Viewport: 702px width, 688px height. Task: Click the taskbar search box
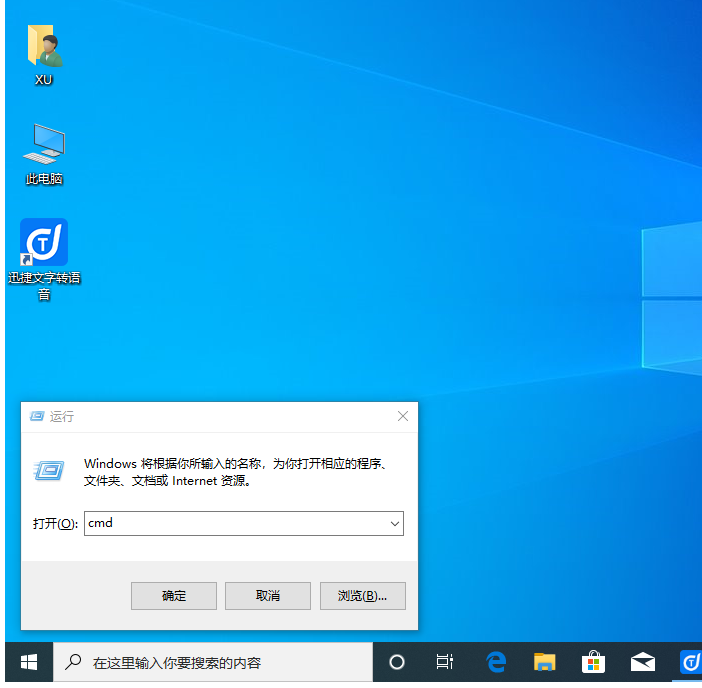pyautogui.click(x=212, y=662)
